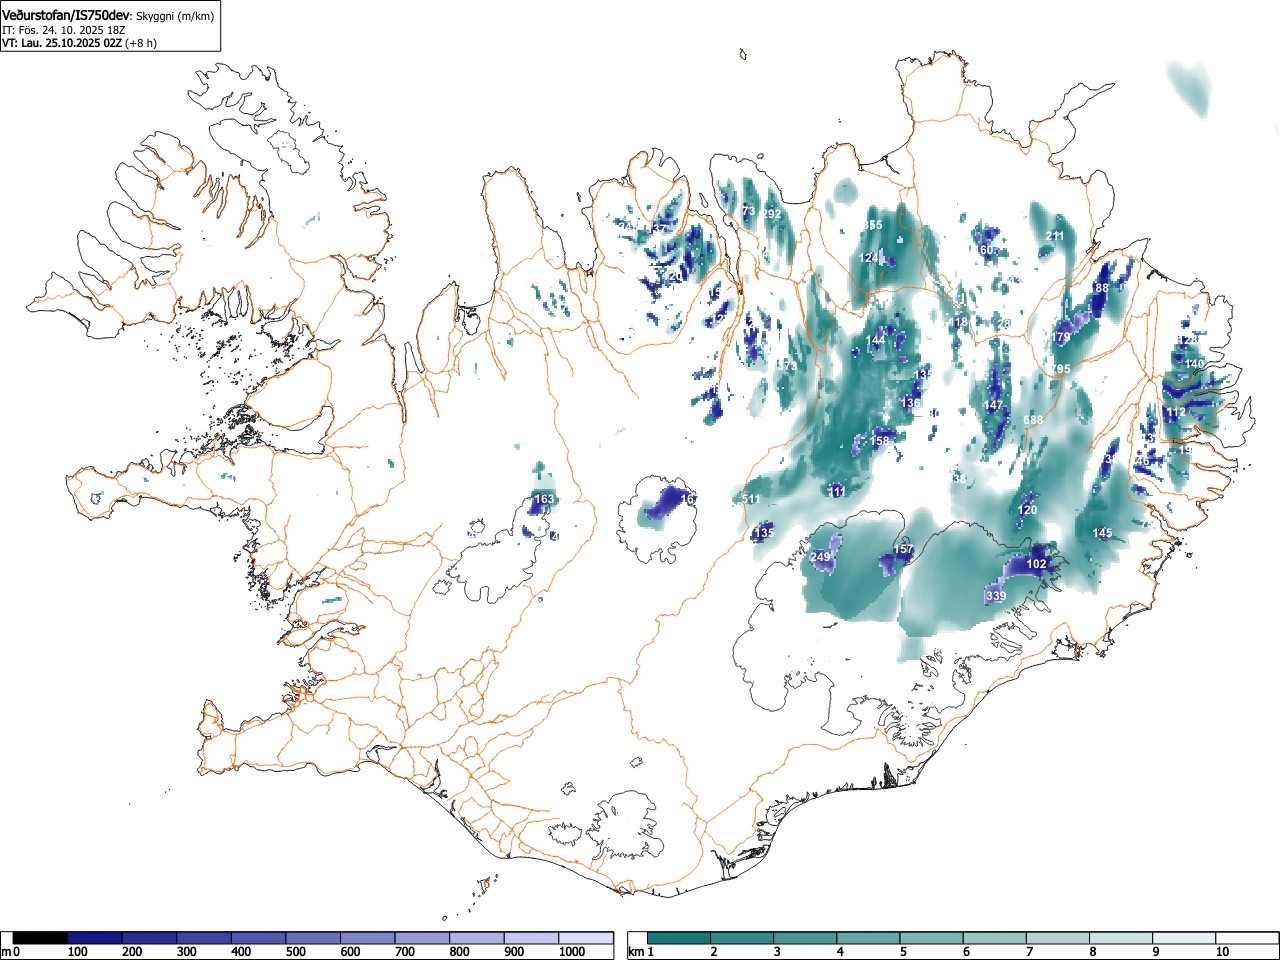Screen dimensions: 1280x960
Task: Click the 112 visibility value in east
Action: 1176,412
